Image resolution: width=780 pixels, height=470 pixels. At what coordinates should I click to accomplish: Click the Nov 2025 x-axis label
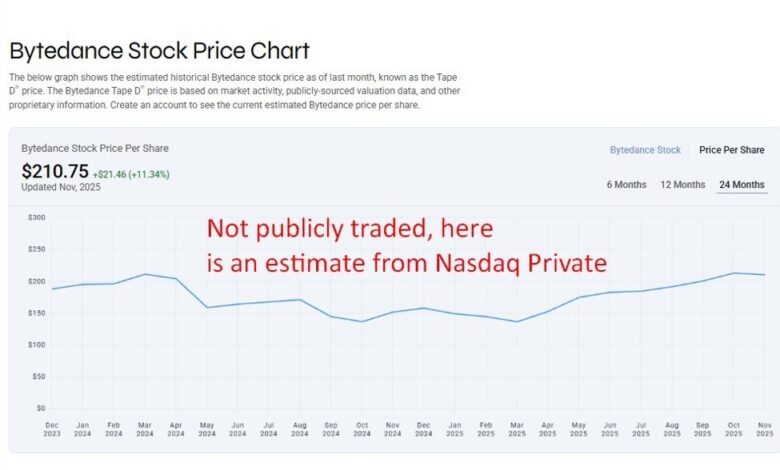(x=765, y=428)
